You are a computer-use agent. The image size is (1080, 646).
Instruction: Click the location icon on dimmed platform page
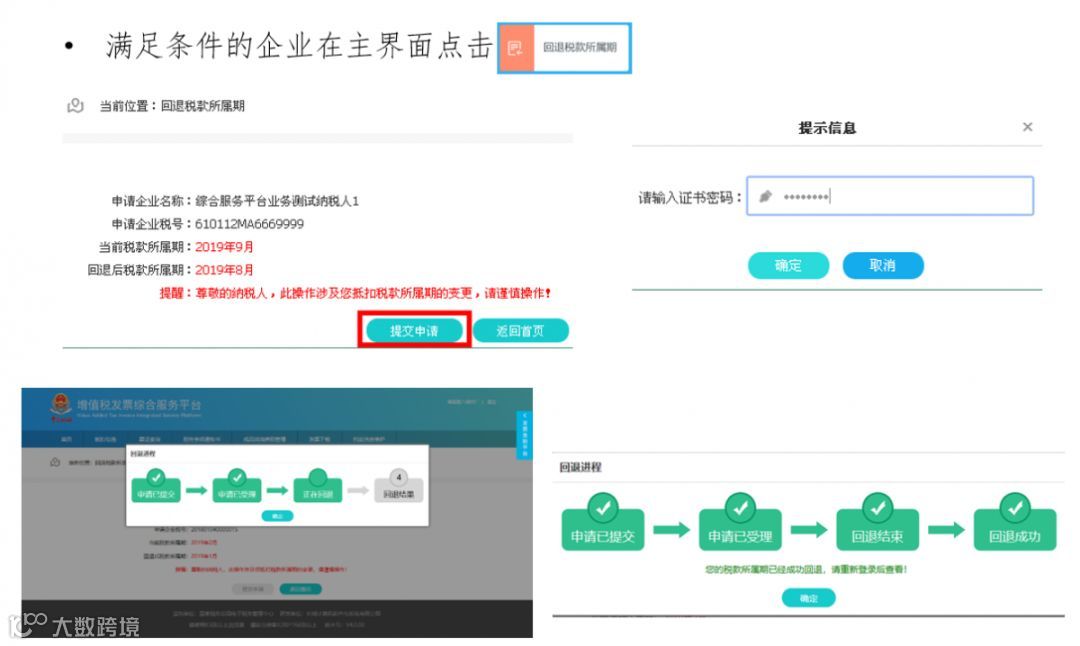(55, 462)
